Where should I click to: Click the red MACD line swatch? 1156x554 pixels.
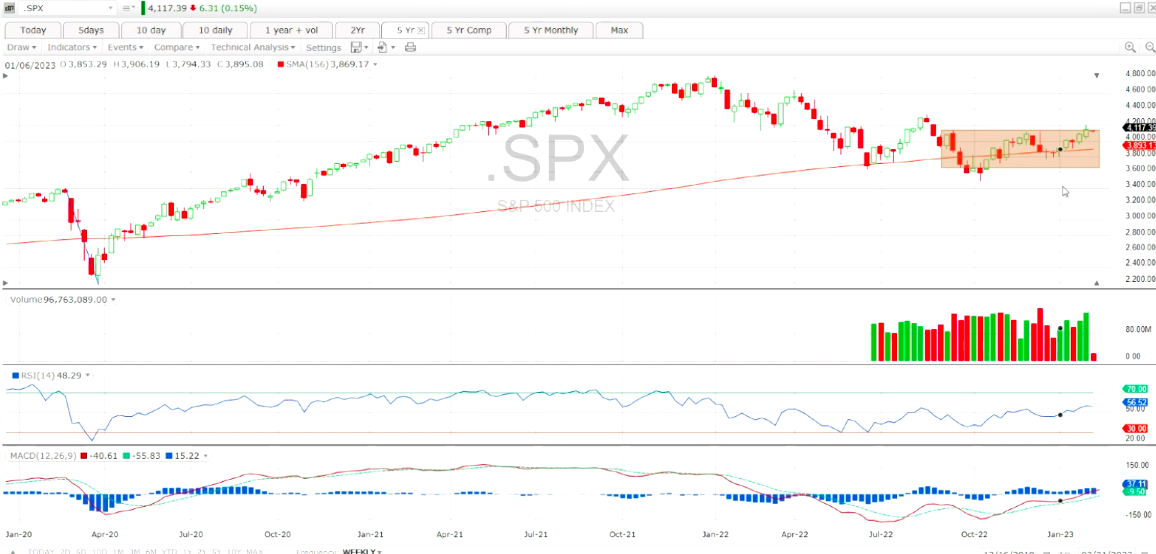[x=83, y=456]
